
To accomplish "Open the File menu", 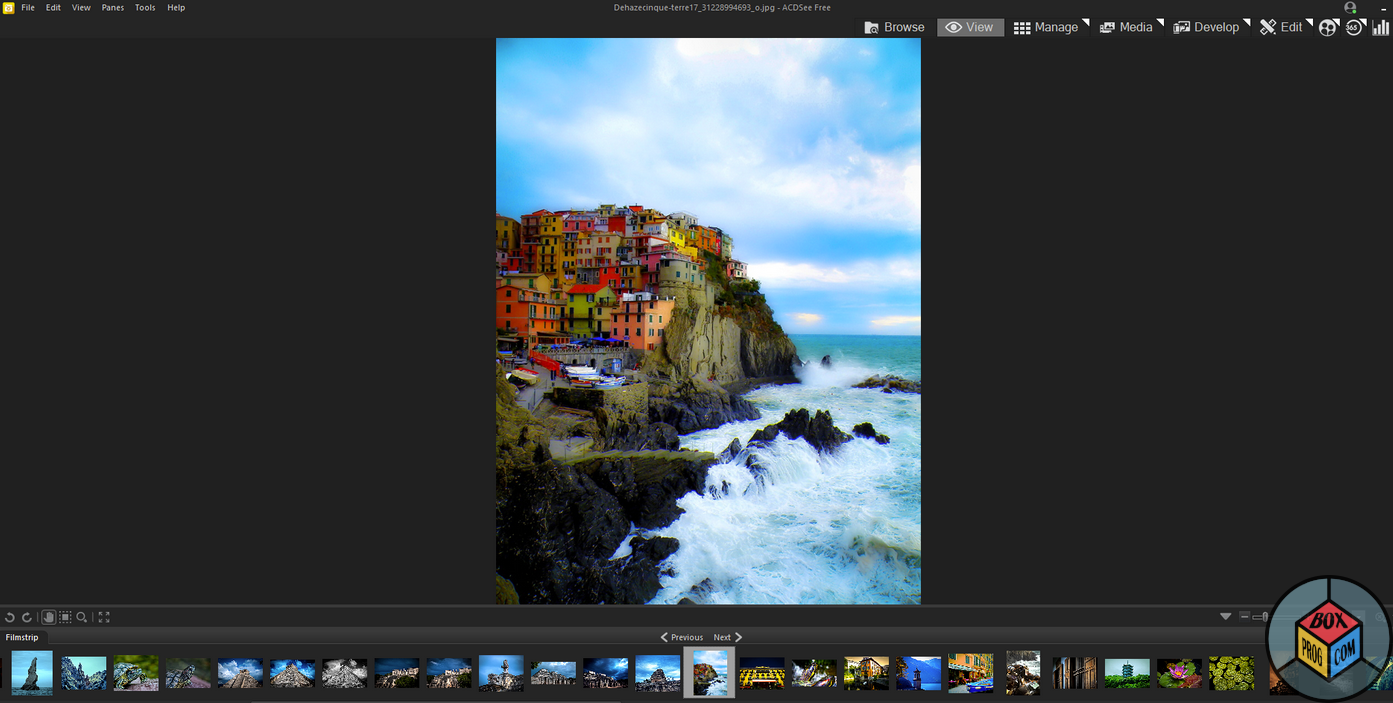I will coord(28,7).
